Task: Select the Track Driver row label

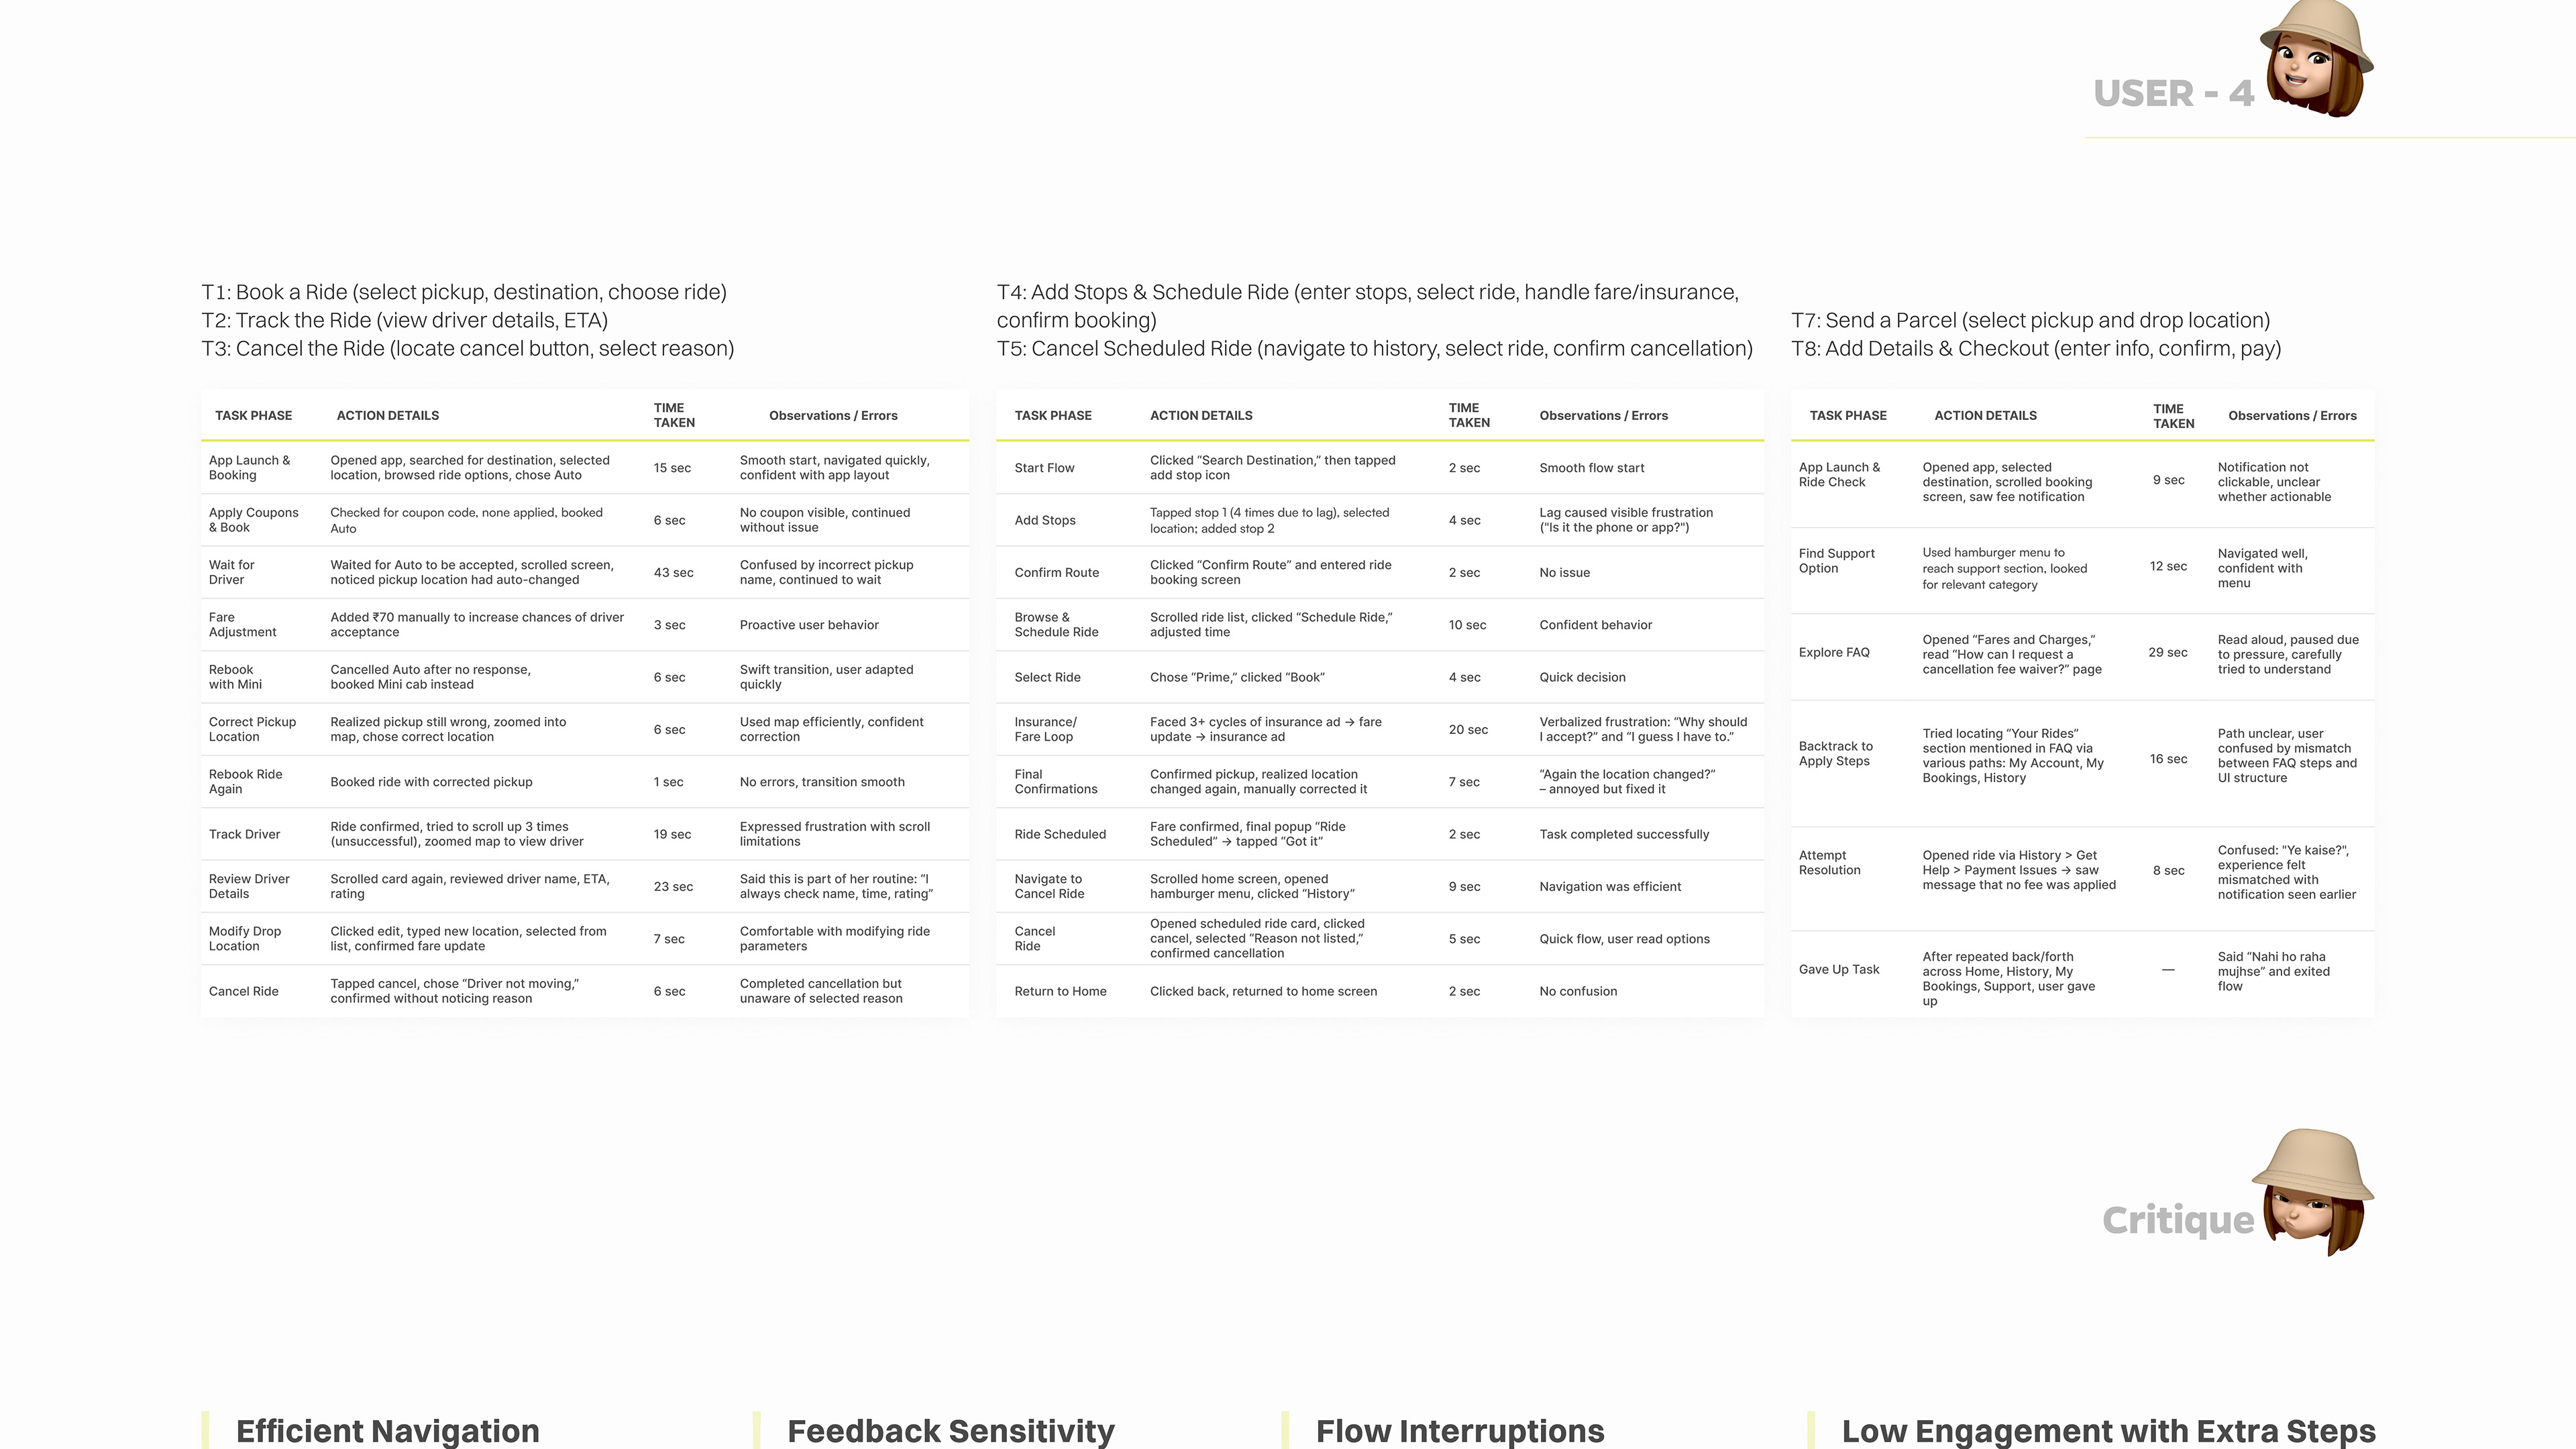Action: [244, 834]
